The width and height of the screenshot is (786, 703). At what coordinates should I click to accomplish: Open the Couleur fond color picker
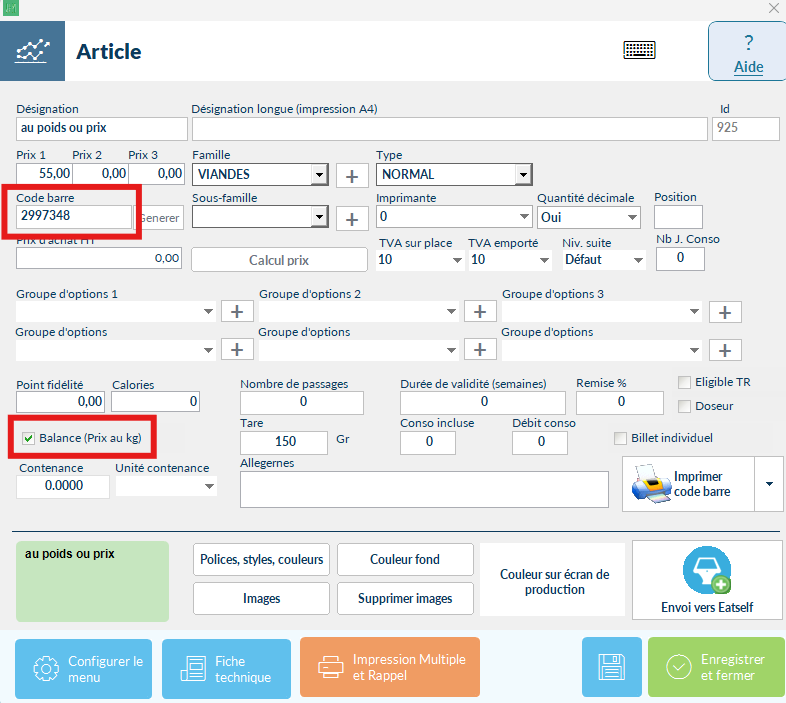(405, 559)
